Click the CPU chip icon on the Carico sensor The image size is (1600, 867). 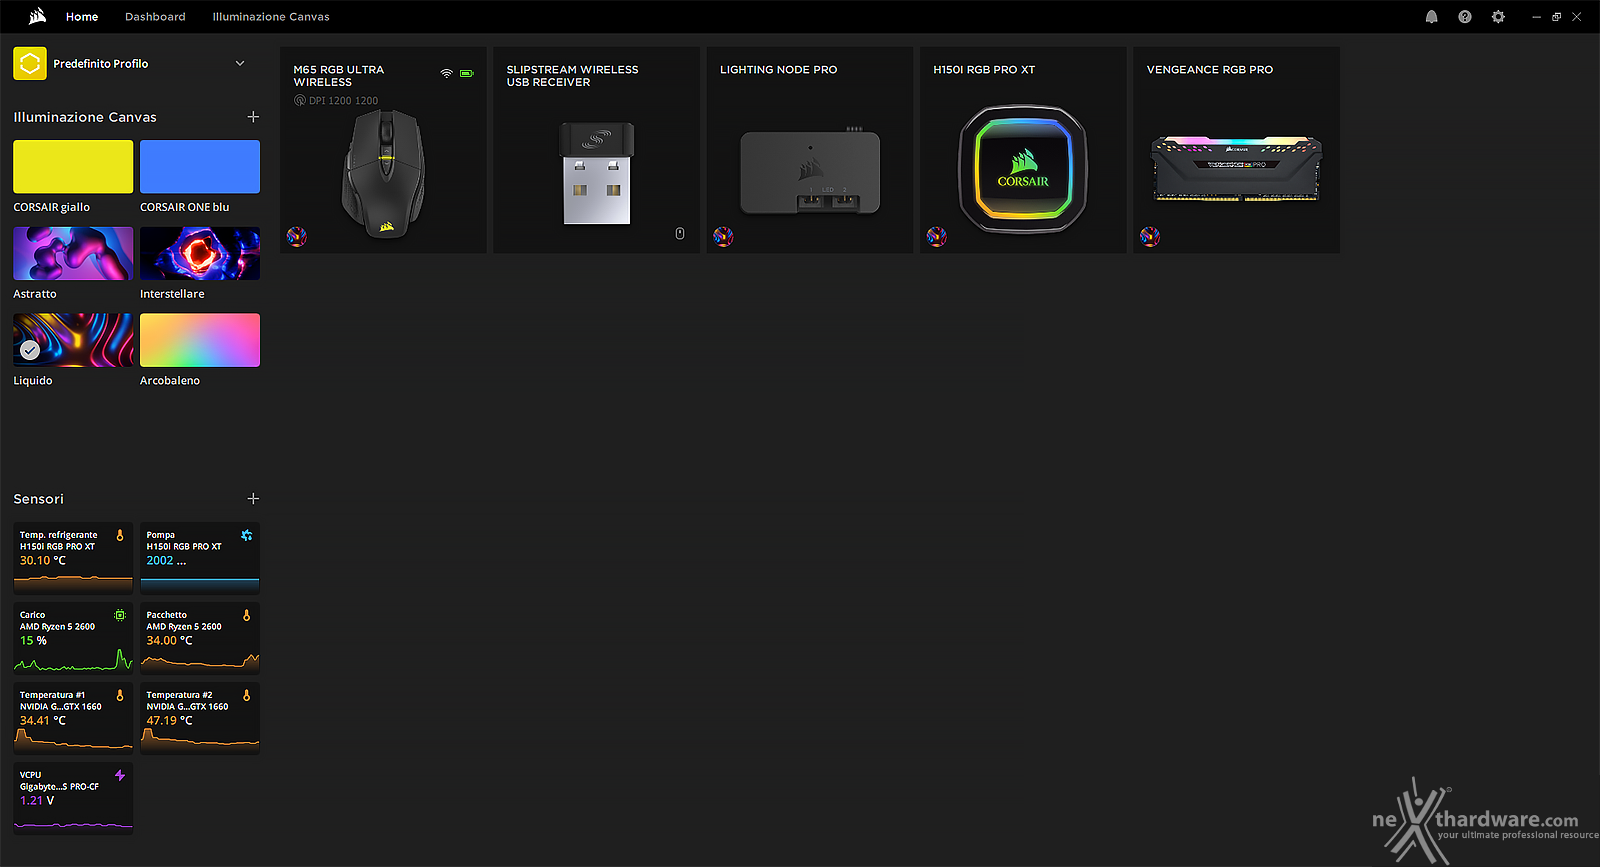point(120,615)
